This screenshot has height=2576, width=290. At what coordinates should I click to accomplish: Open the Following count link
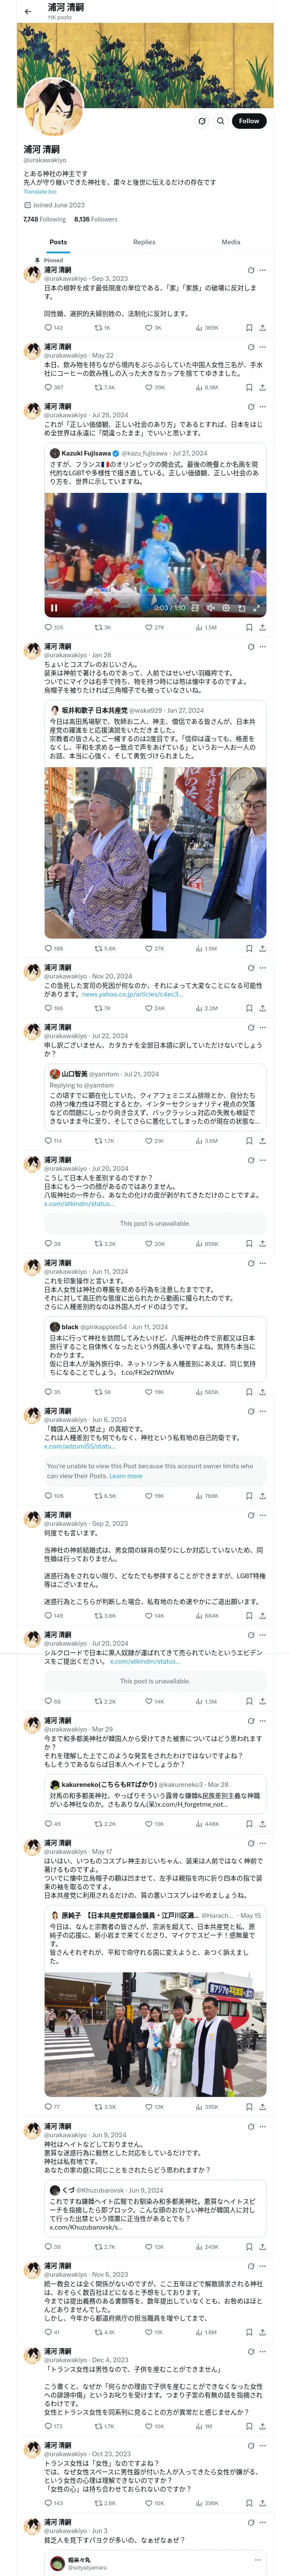point(44,219)
